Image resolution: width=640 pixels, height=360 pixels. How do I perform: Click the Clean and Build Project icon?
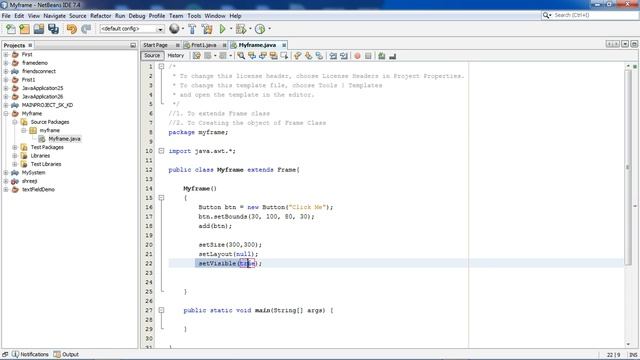(207, 29)
